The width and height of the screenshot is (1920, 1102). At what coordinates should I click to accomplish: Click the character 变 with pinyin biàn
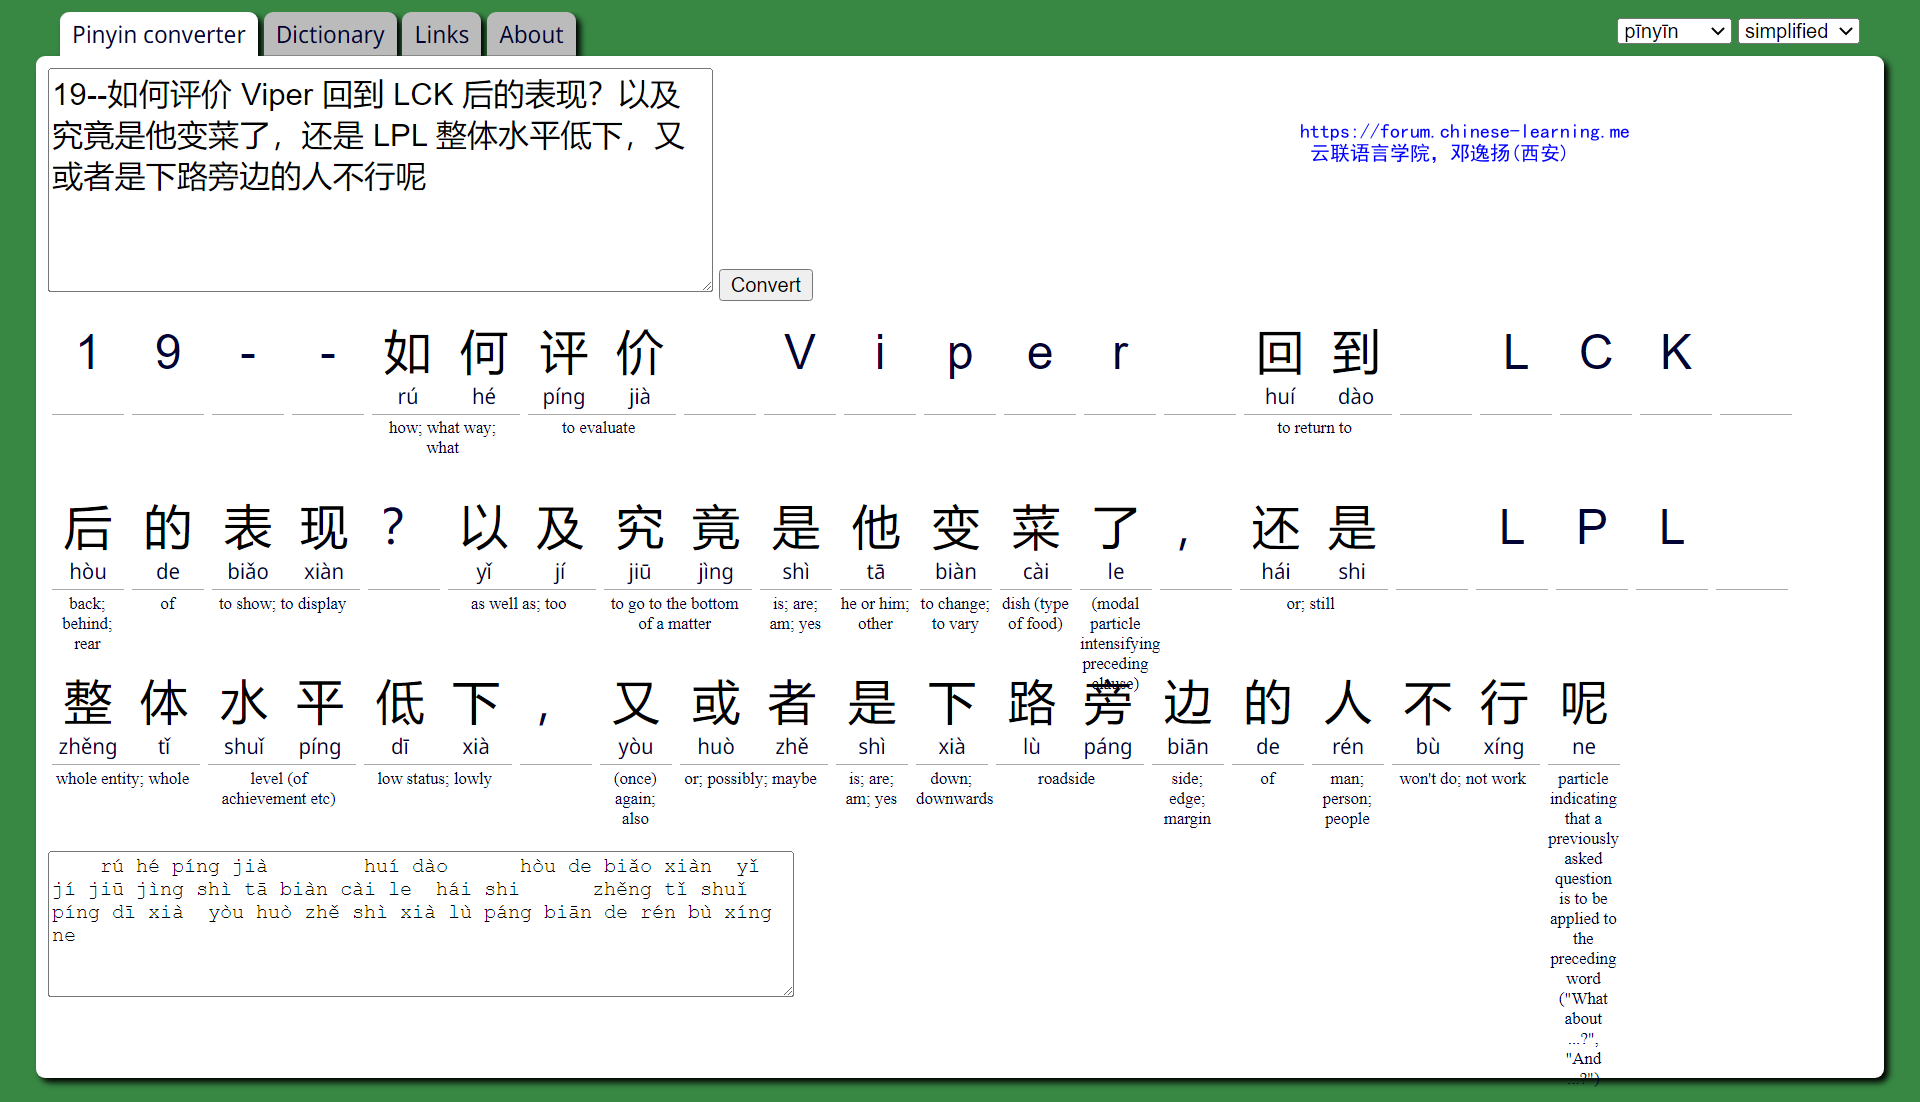(x=956, y=528)
